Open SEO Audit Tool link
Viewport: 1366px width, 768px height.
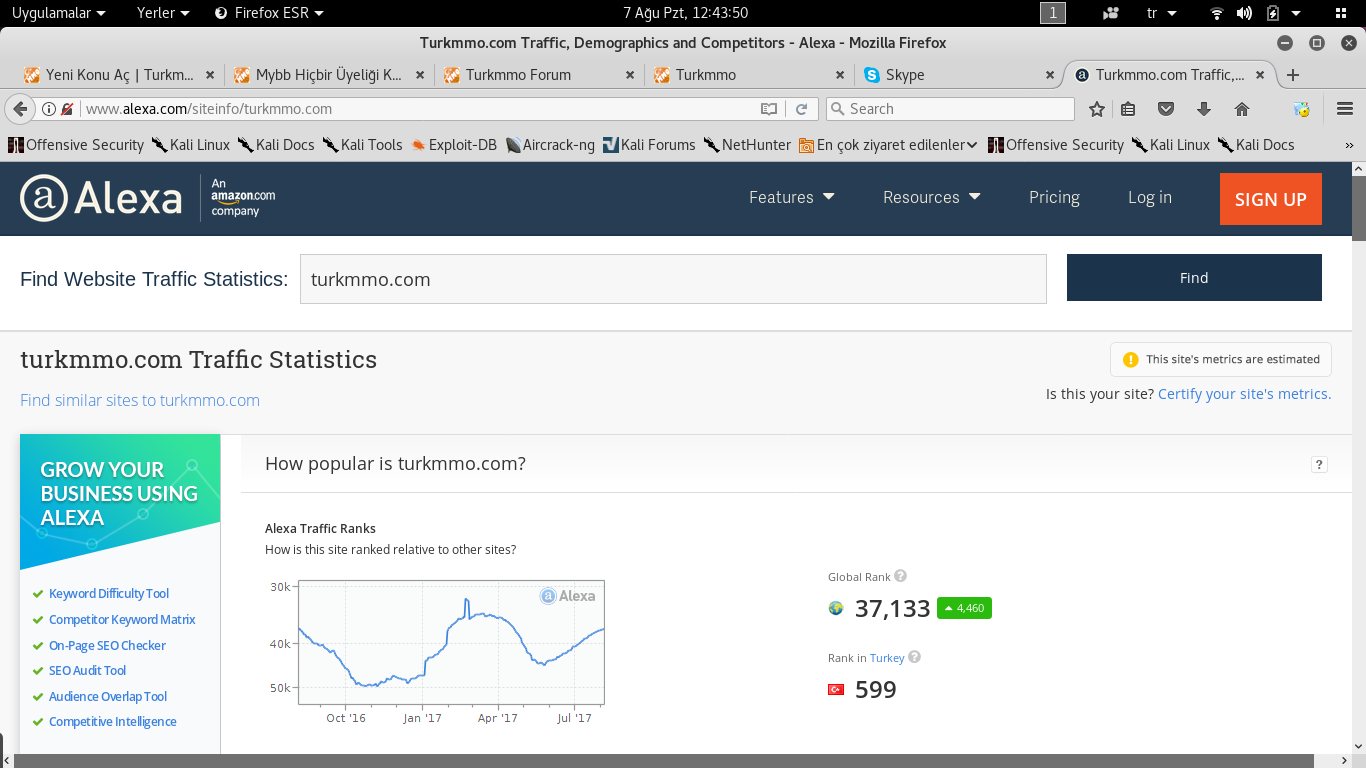click(87, 671)
